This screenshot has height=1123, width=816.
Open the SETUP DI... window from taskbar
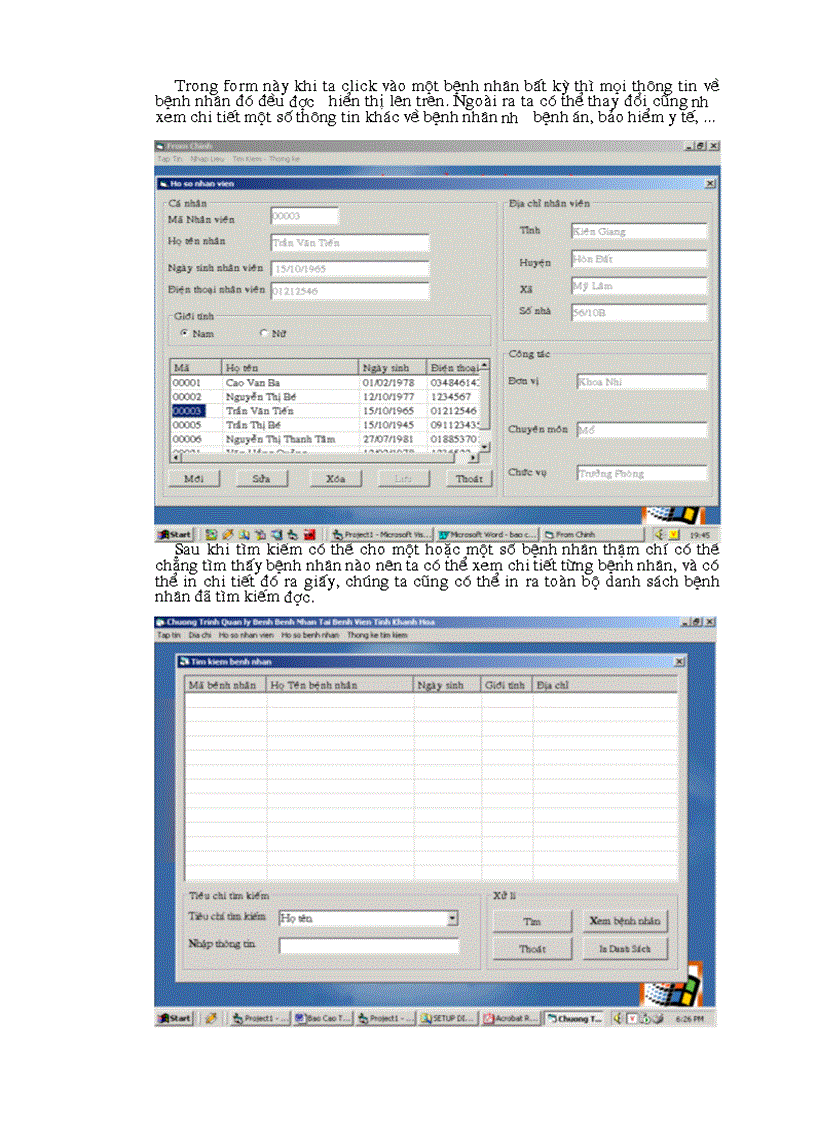447,1018
